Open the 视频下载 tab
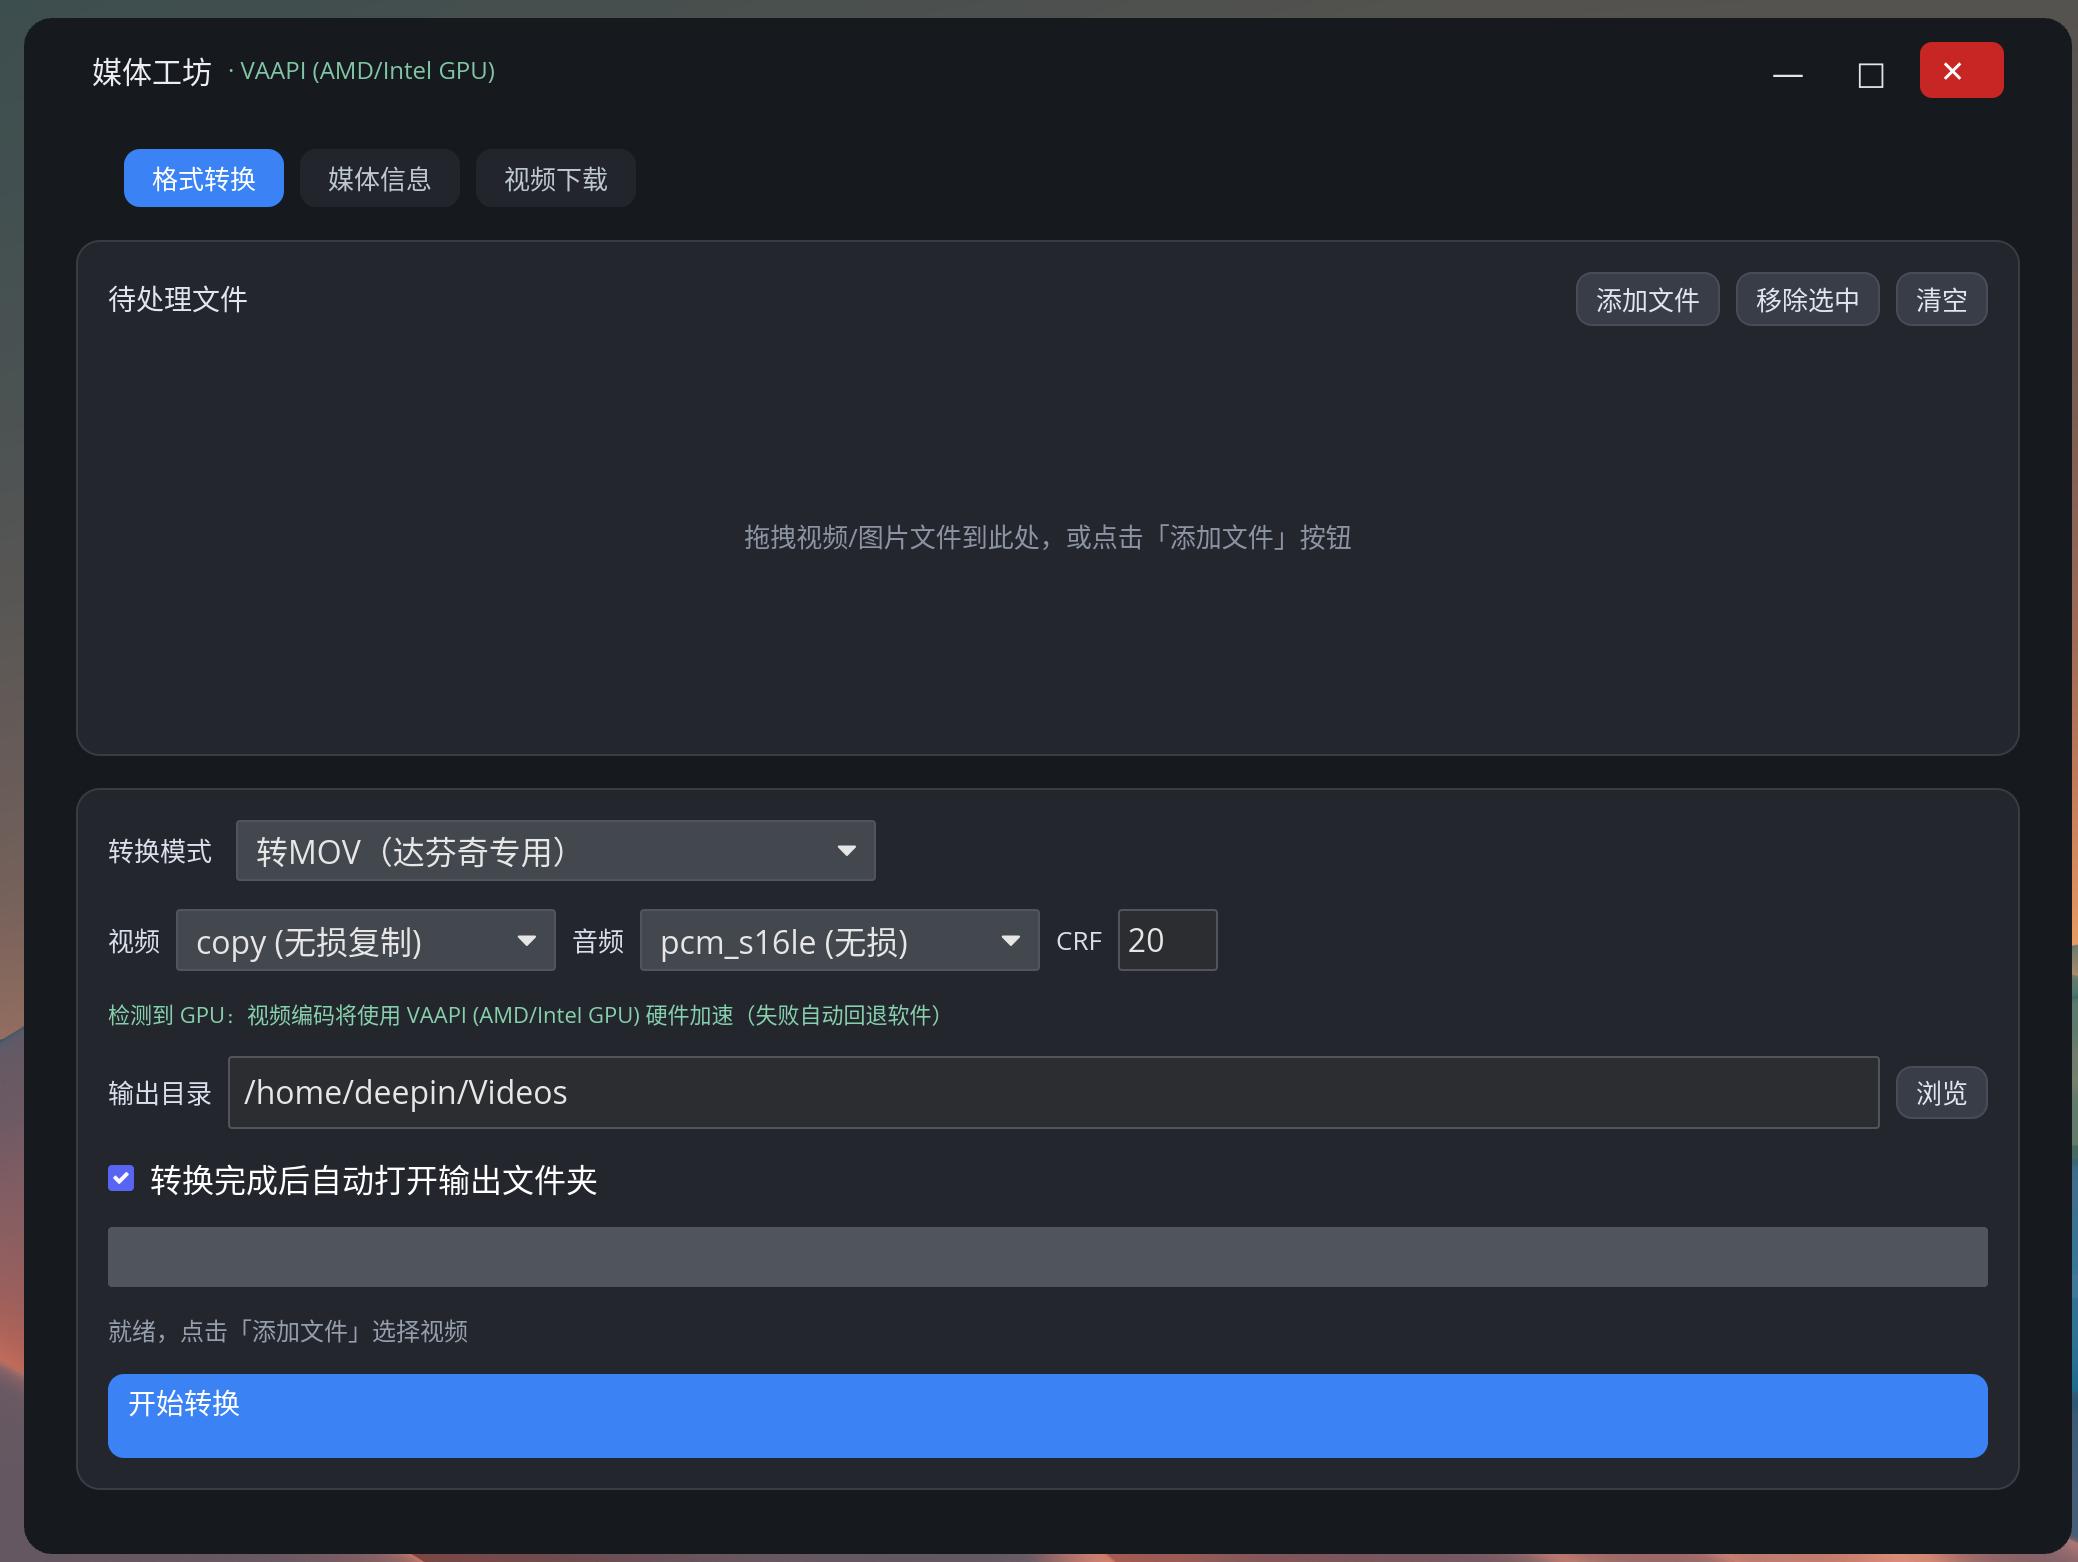This screenshot has width=2078, height=1562. pyautogui.click(x=556, y=178)
